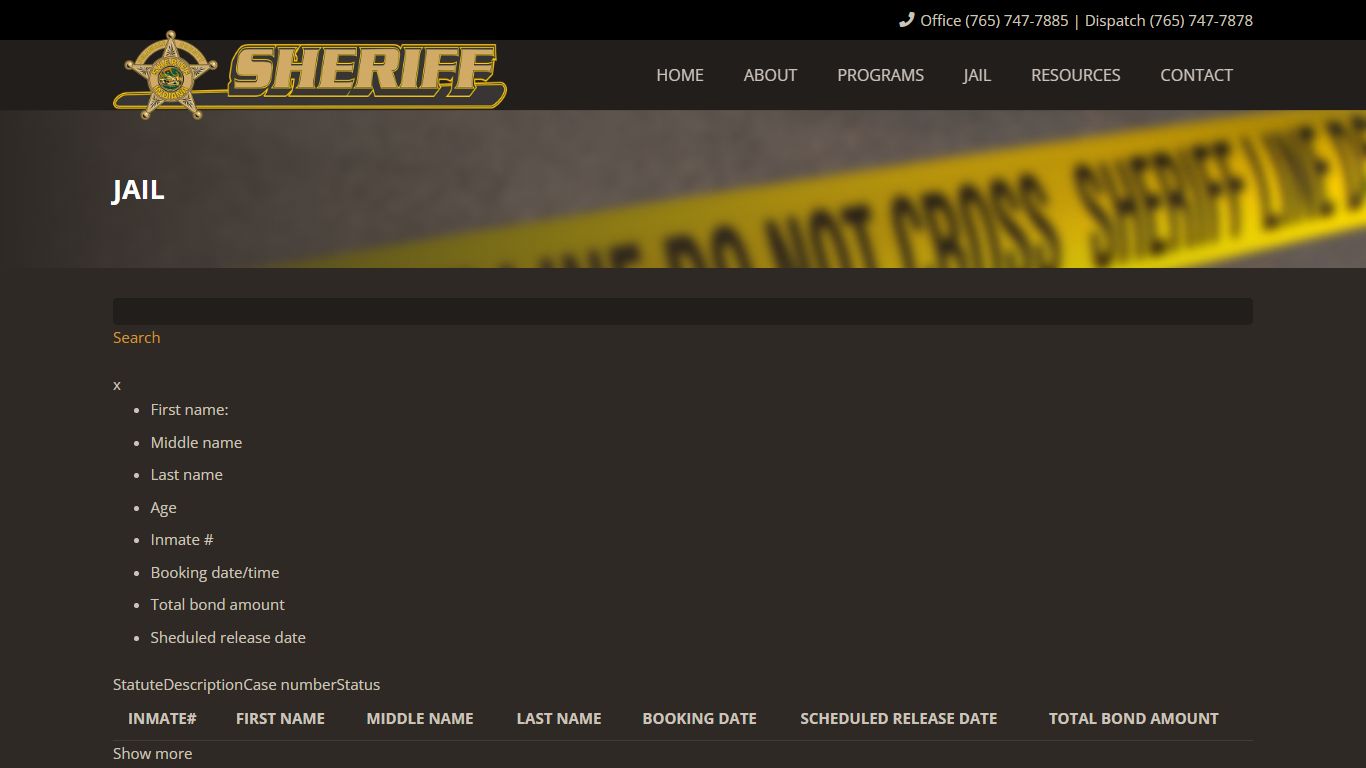This screenshot has height=768, width=1366.
Task: Click the Show more link
Action: [x=152, y=753]
